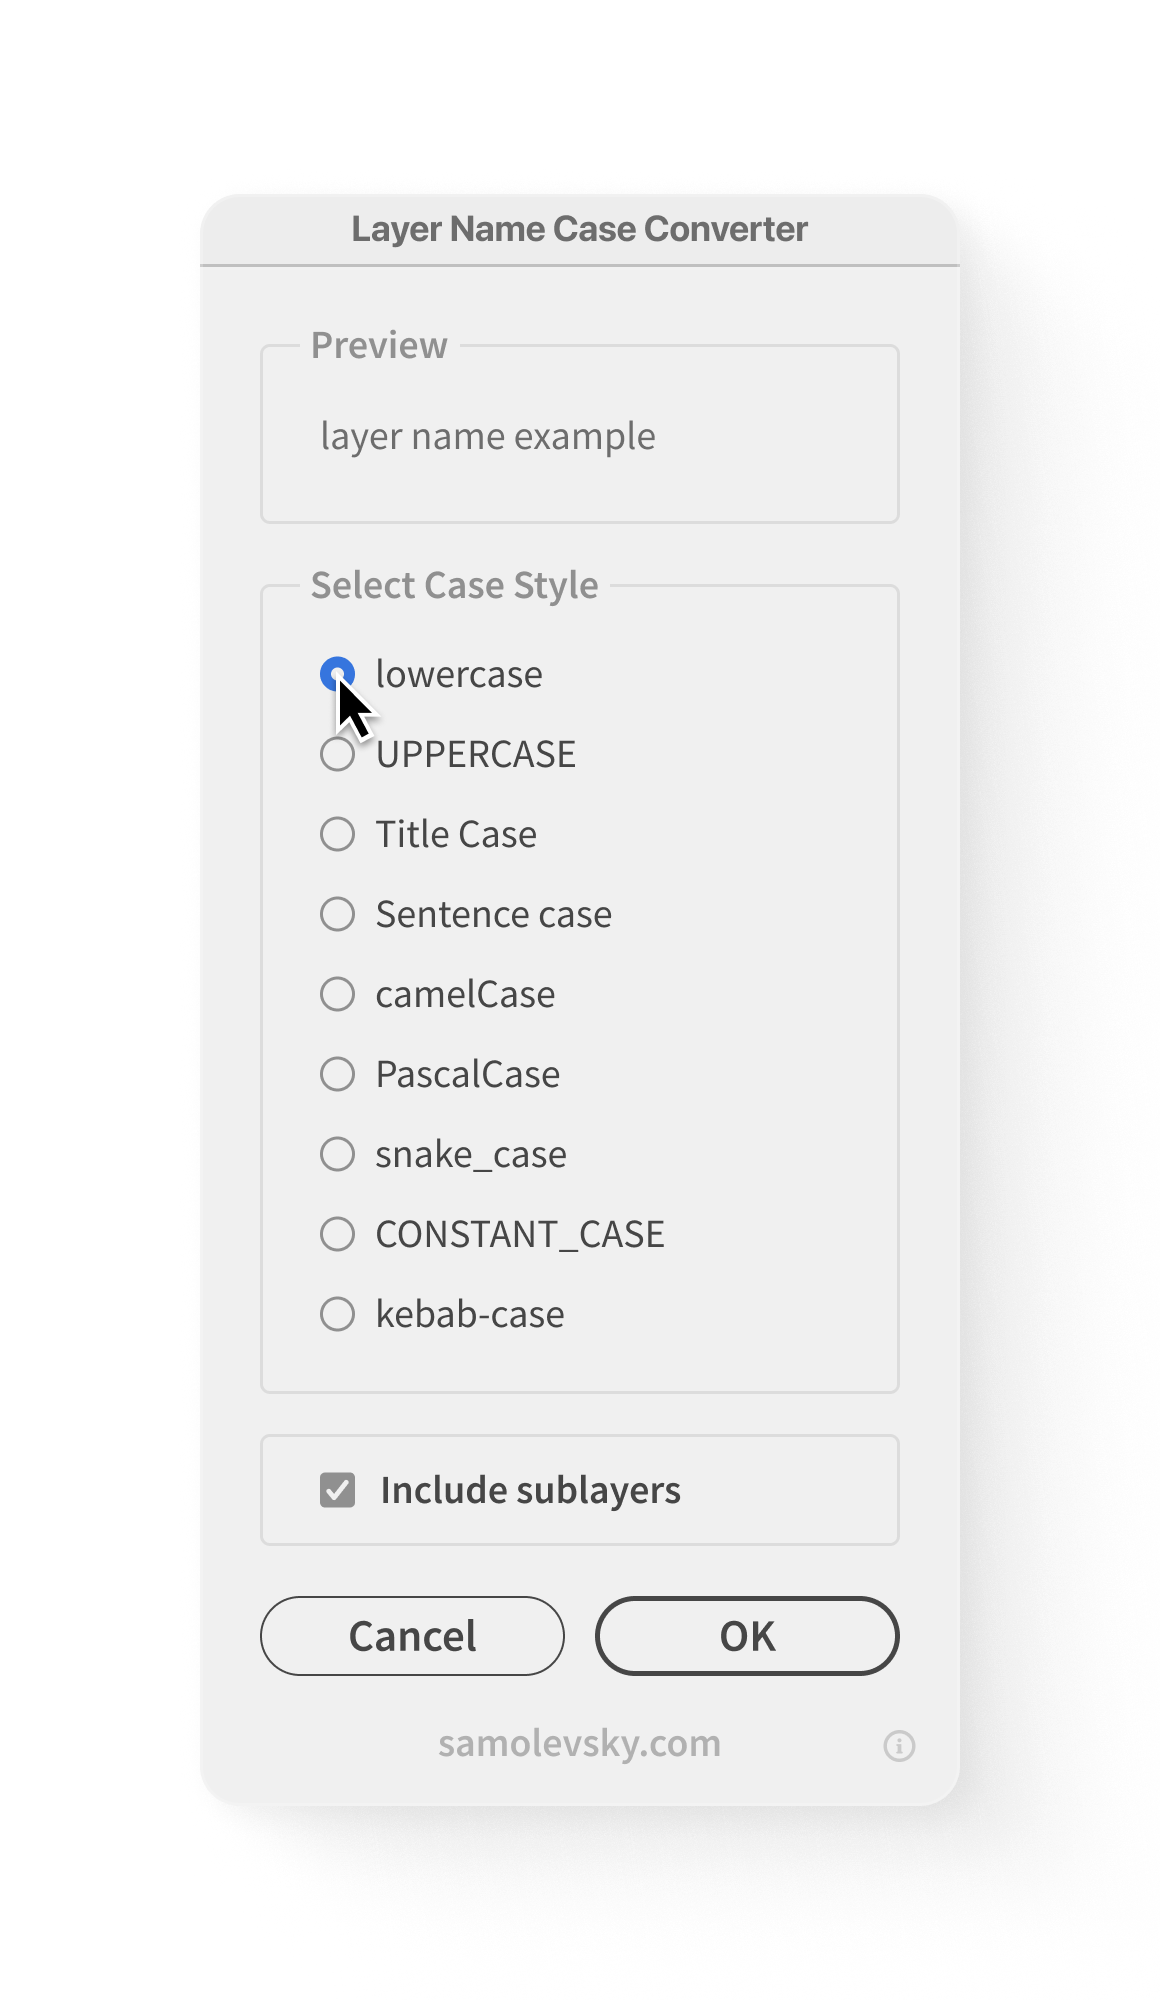The width and height of the screenshot is (1160, 2000).
Task: Click the Select Case Style heading
Action: coord(454,585)
